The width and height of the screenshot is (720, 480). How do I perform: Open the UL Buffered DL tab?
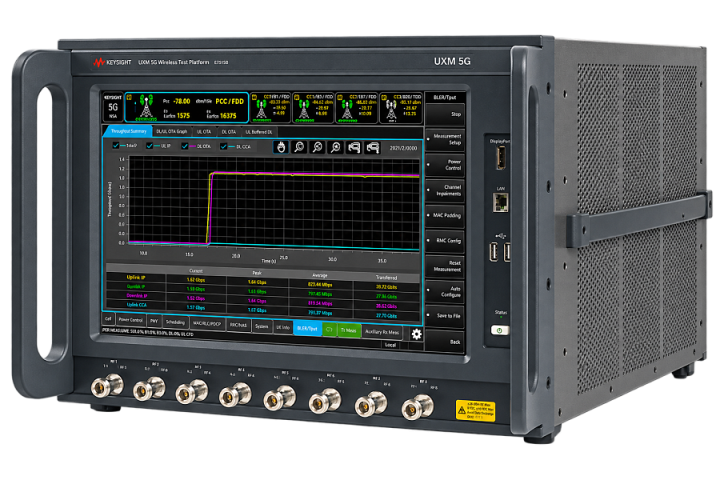point(259,132)
